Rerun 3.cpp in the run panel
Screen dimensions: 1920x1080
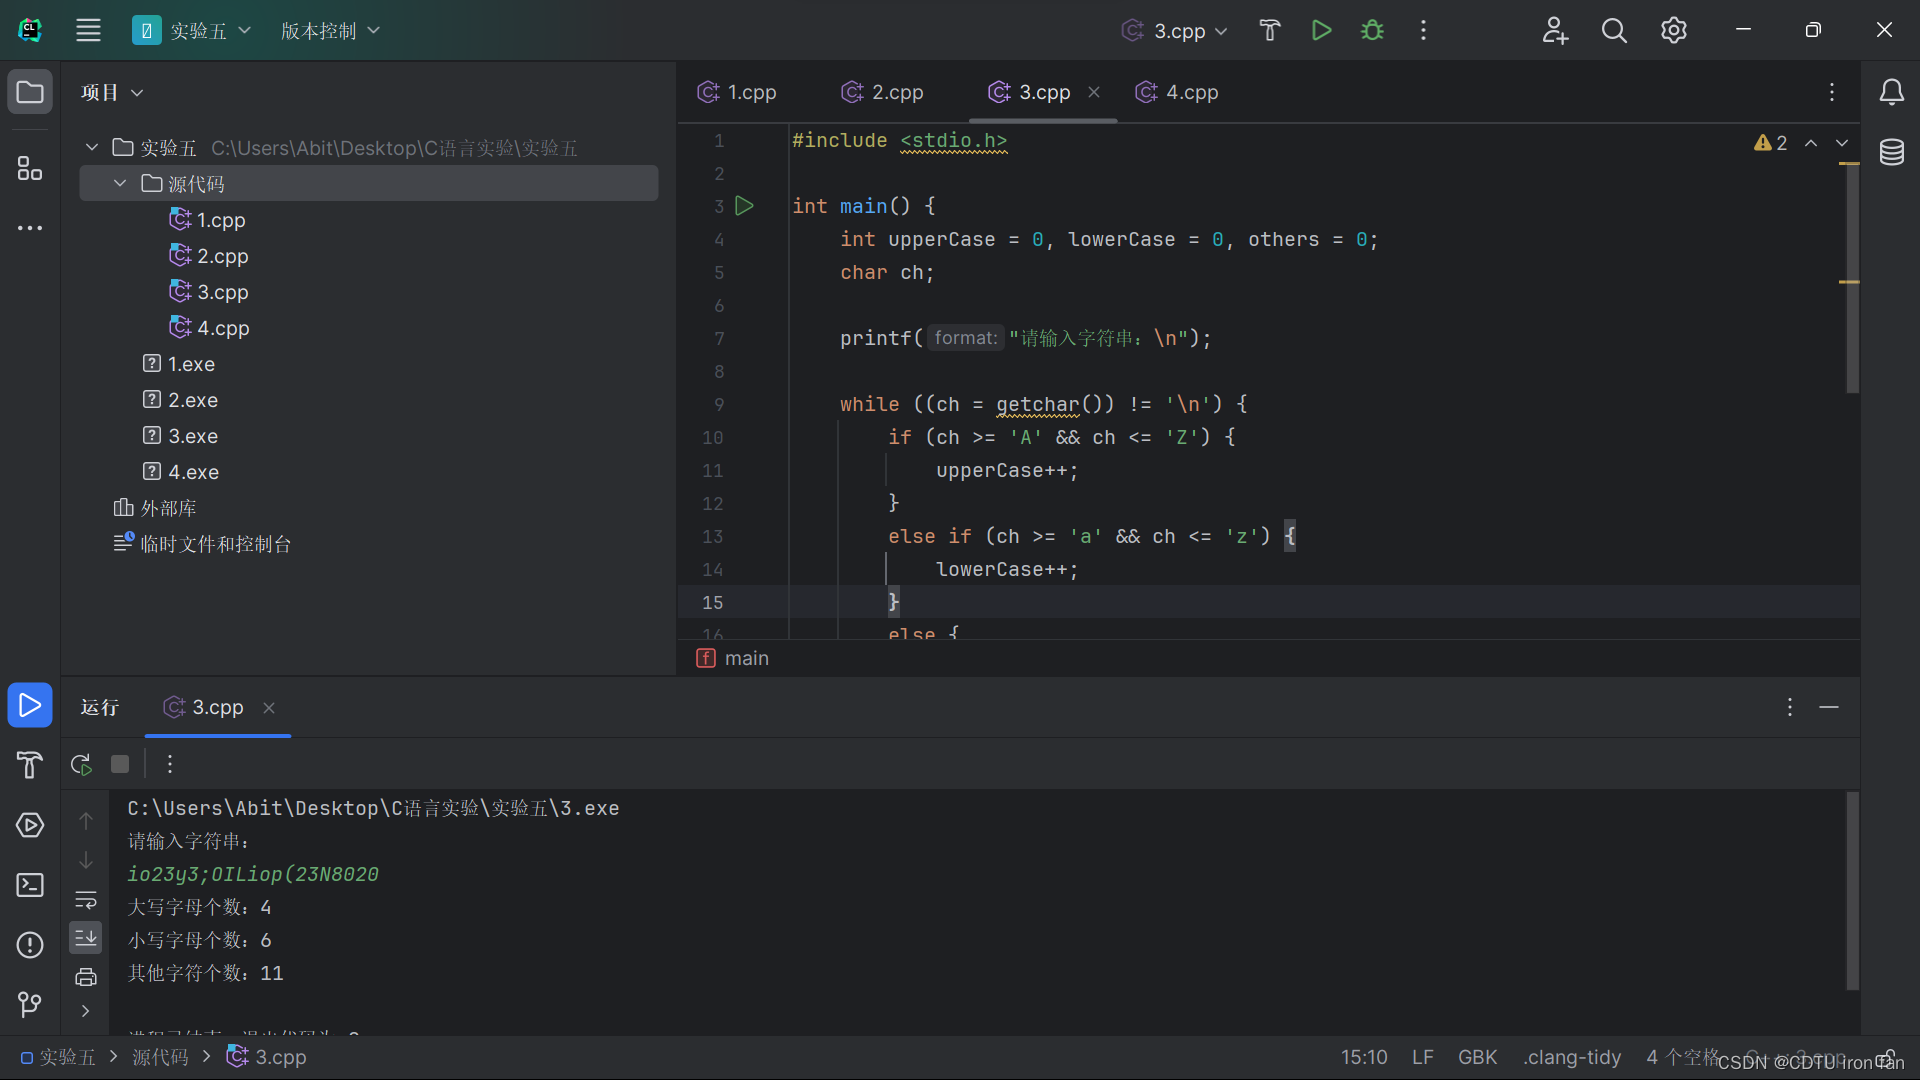click(82, 765)
